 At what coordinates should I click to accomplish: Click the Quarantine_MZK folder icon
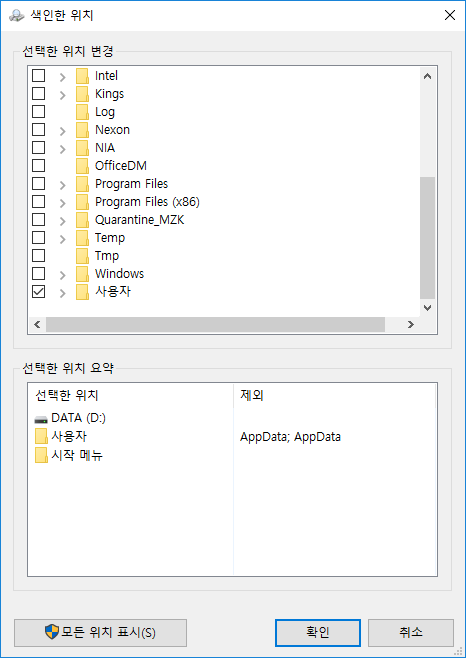coord(82,220)
